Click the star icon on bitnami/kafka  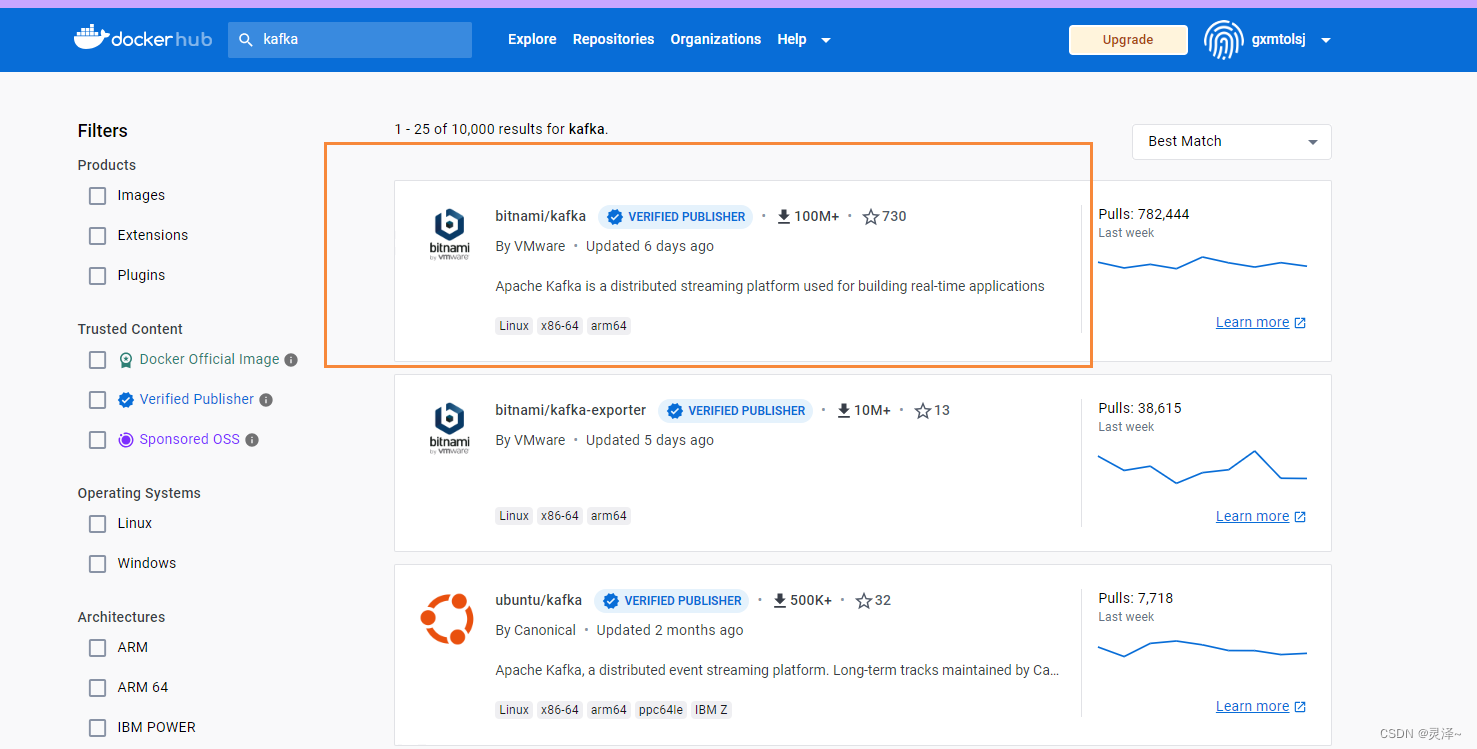click(871, 217)
